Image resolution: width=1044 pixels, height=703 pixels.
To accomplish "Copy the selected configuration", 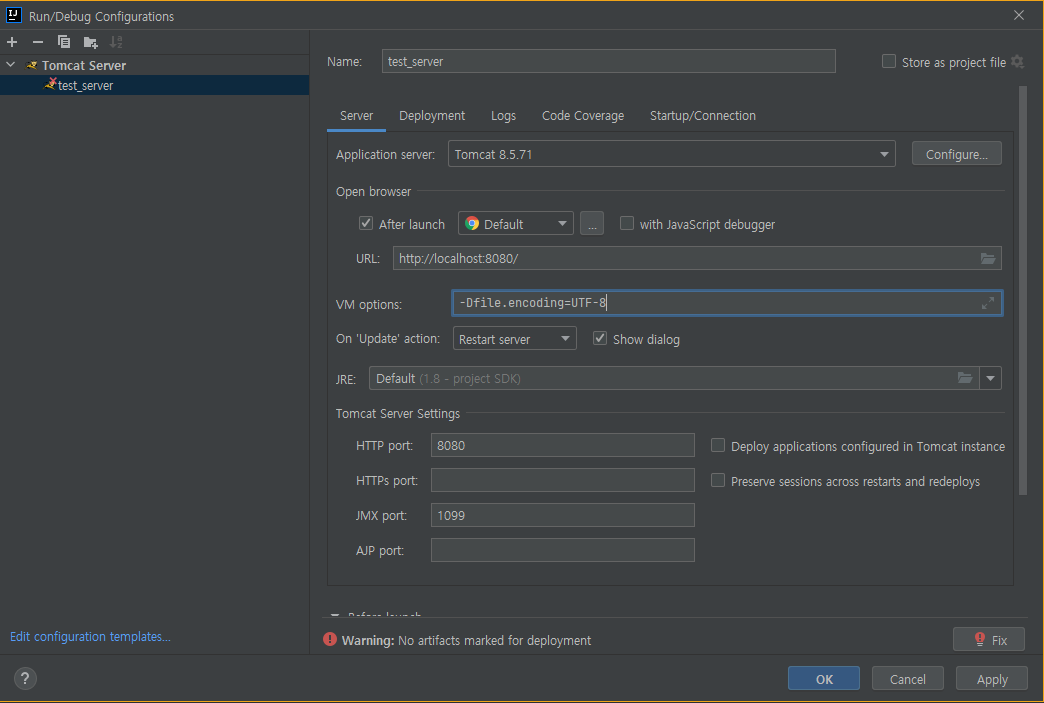I will [x=64, y=42].
